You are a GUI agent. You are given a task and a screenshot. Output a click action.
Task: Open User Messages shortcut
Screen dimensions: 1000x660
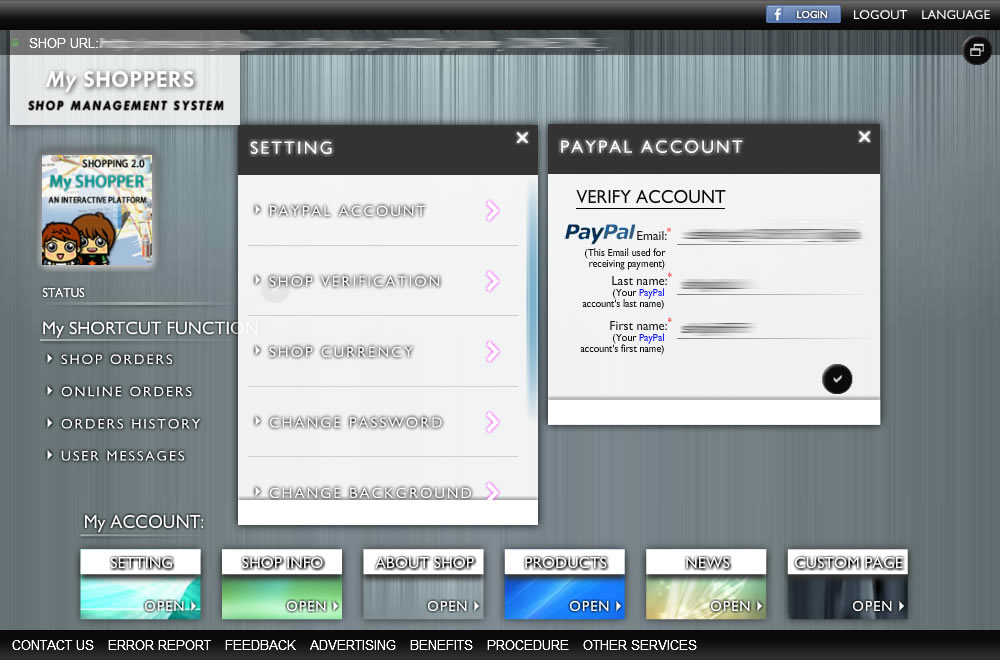[x=123, y=455]
